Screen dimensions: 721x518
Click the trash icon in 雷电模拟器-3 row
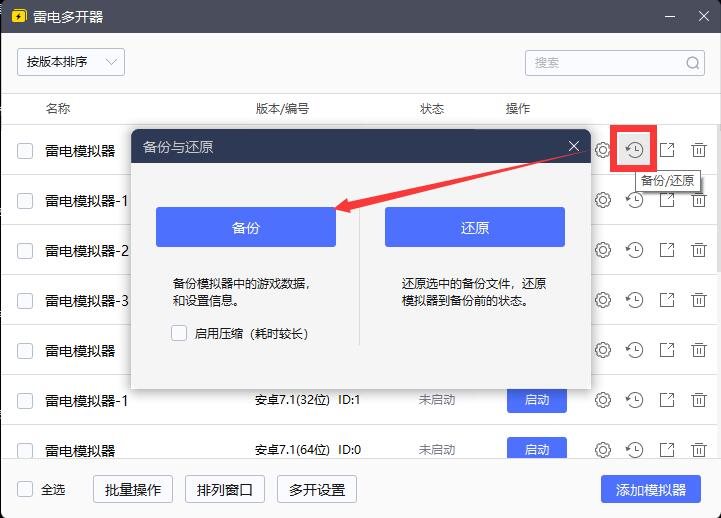coord(698,300)
